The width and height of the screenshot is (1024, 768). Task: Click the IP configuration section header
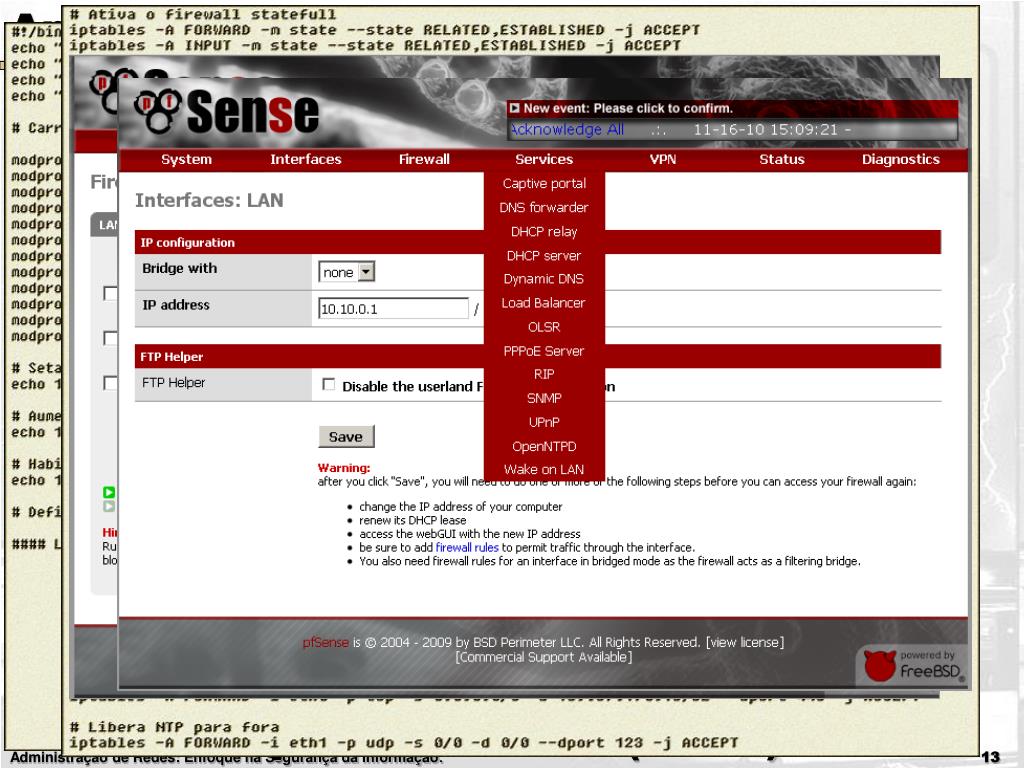click(x=537, y=242)
